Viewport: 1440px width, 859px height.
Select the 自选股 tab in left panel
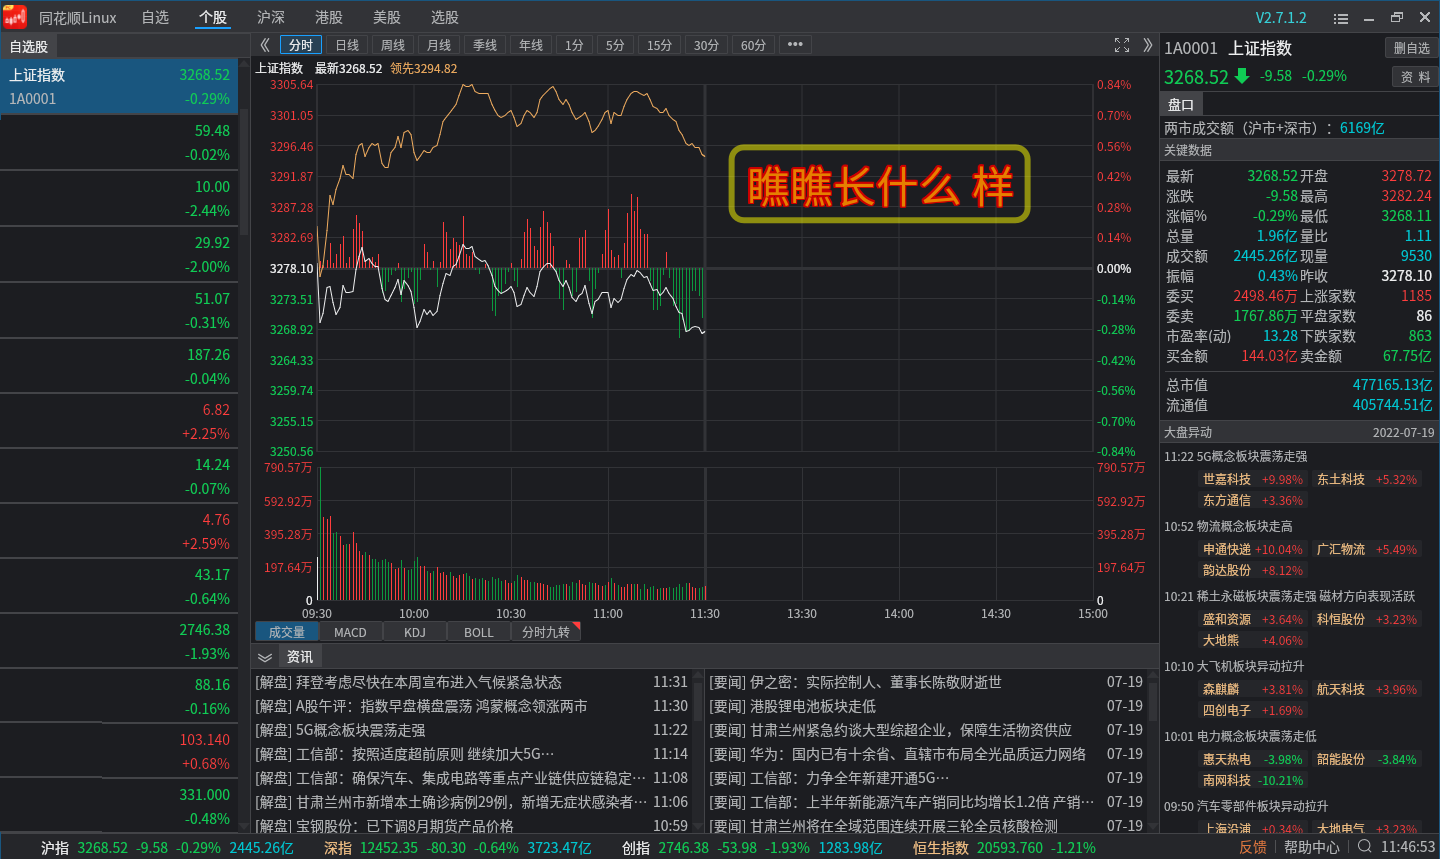tap(29, 46)
